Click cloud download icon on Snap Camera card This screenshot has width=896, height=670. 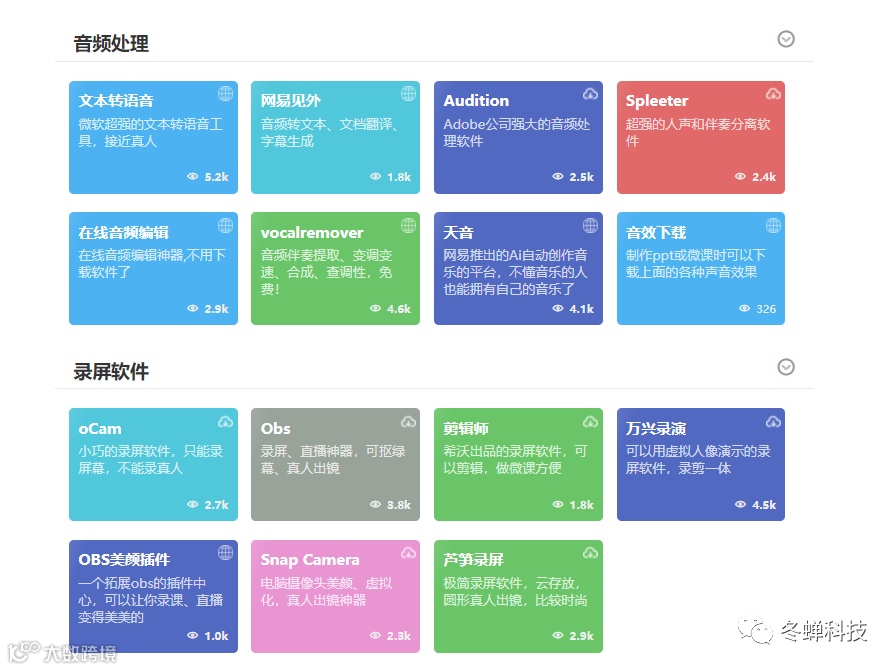pyautogui.click(x=408, y=553)
